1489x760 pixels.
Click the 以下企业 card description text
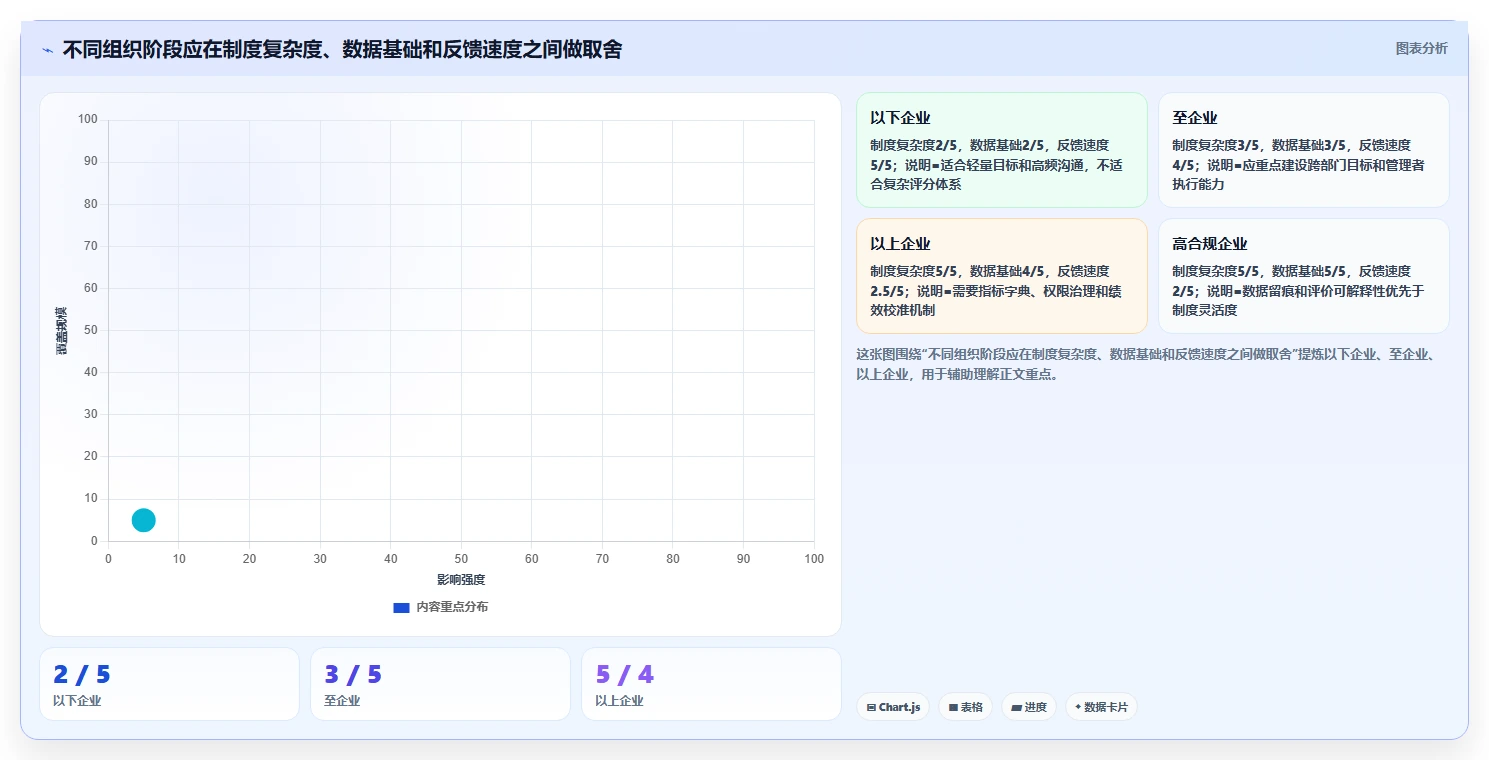[x=995, y=165]
